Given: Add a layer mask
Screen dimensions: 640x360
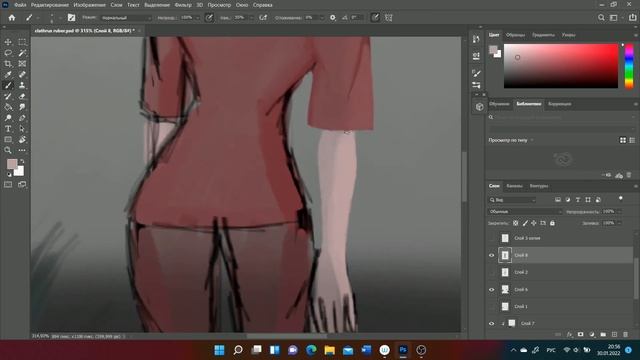Looking at the screenshot, I should click(x=580, y=335).
